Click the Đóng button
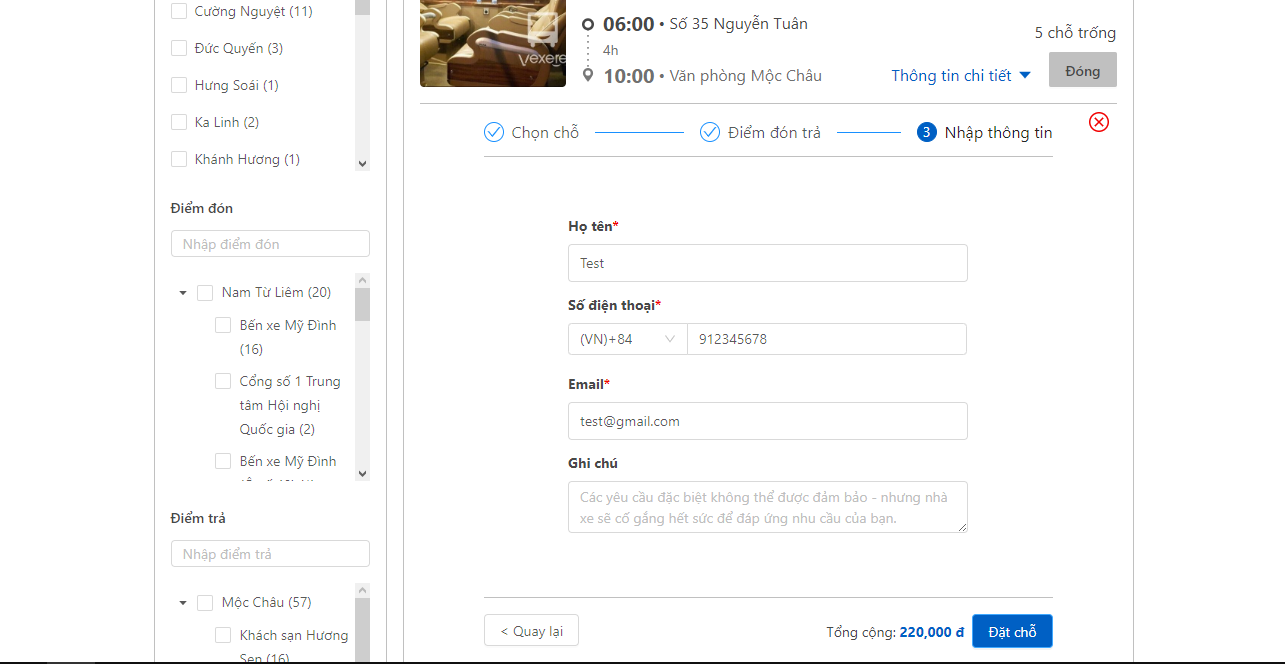Screen dimensions: 1285x664 tap(1083, 70)
